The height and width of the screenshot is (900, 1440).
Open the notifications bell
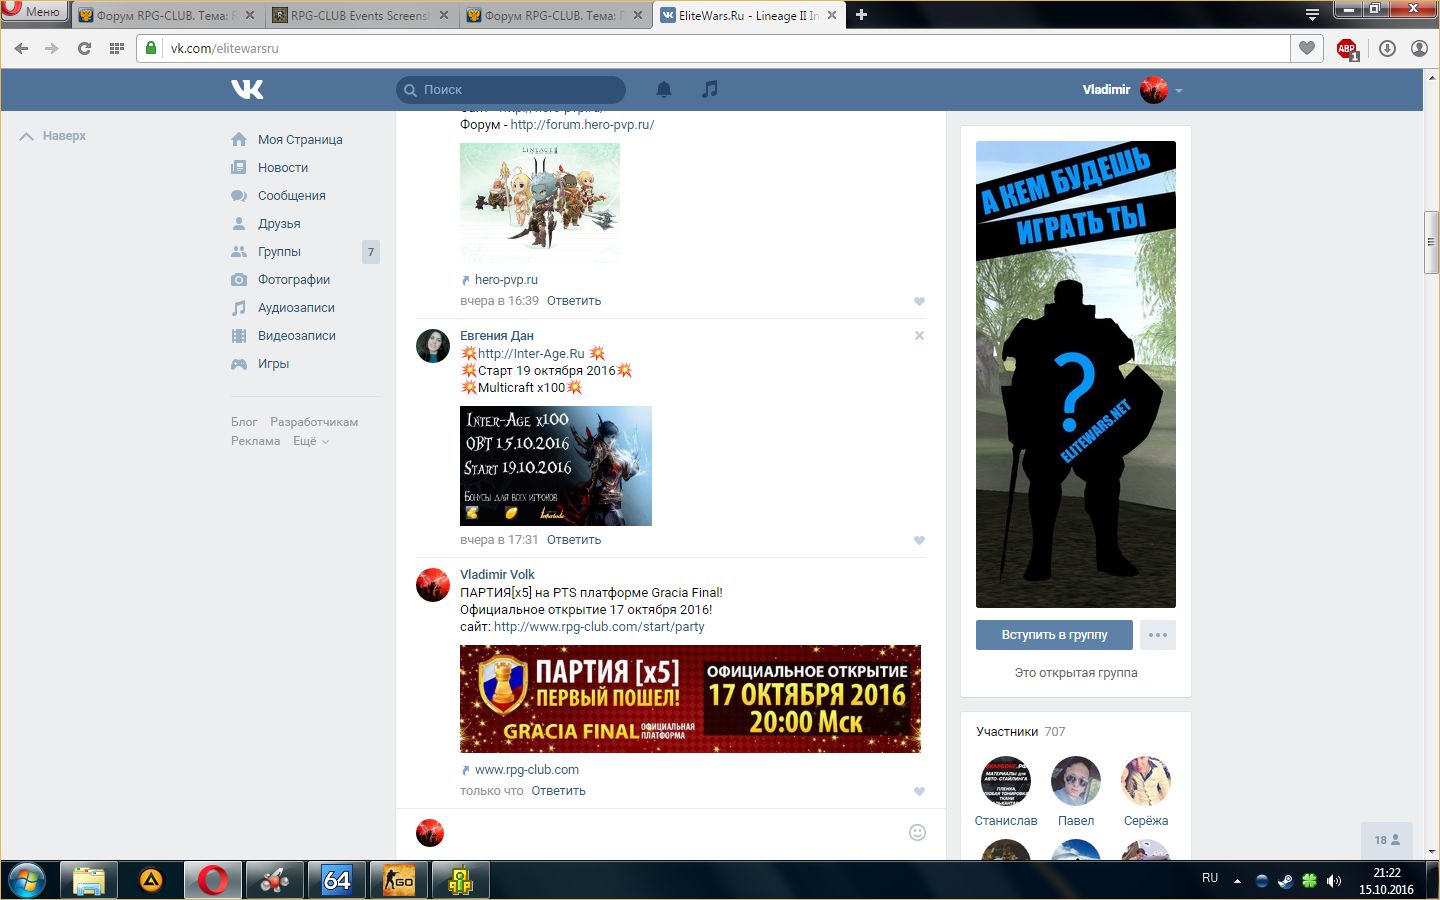coord(664,89)
